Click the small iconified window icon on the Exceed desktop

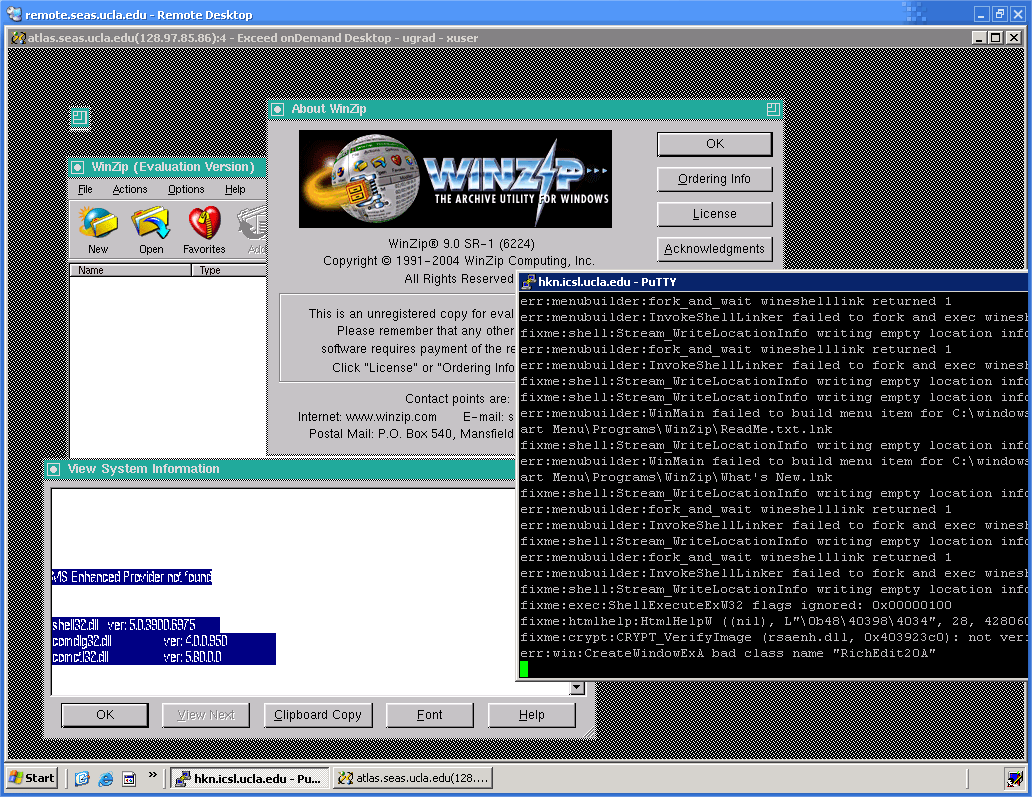tap(80, 118)
